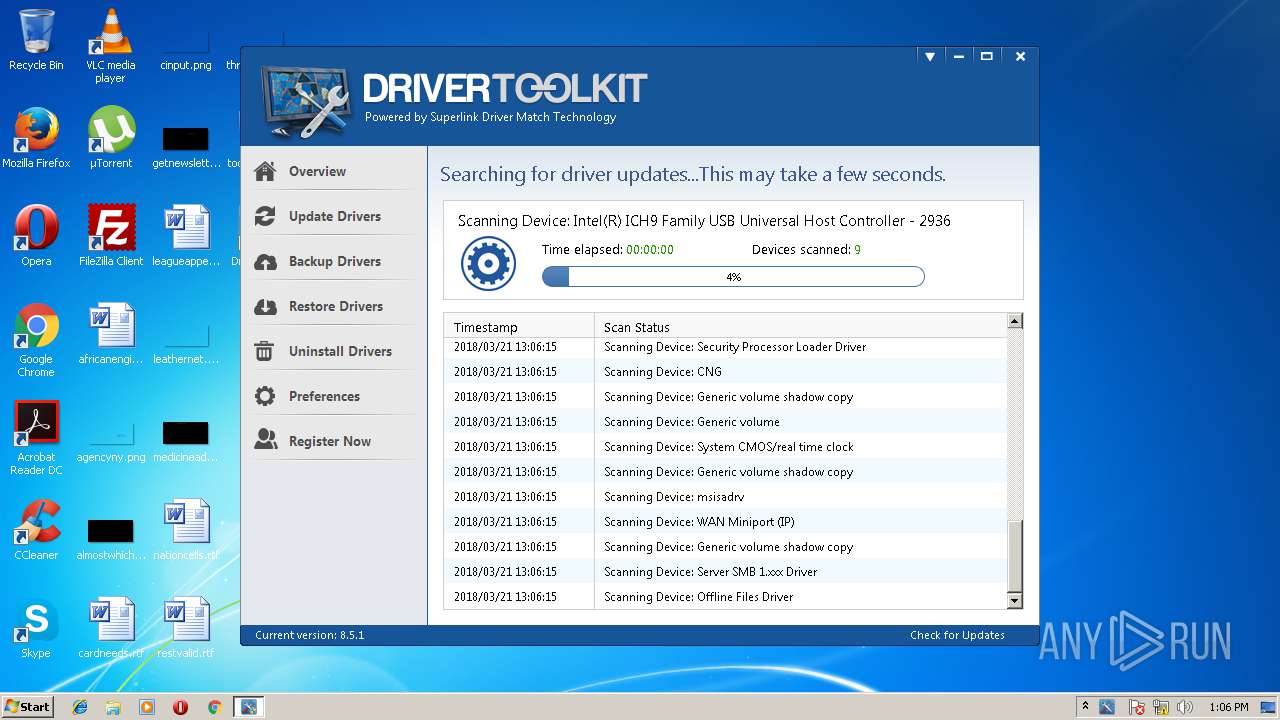Image resolution: width=1280 pixels, height=720 pixels.
Task: Click the Update Drivers refresh icon
Action: (265, 216)
